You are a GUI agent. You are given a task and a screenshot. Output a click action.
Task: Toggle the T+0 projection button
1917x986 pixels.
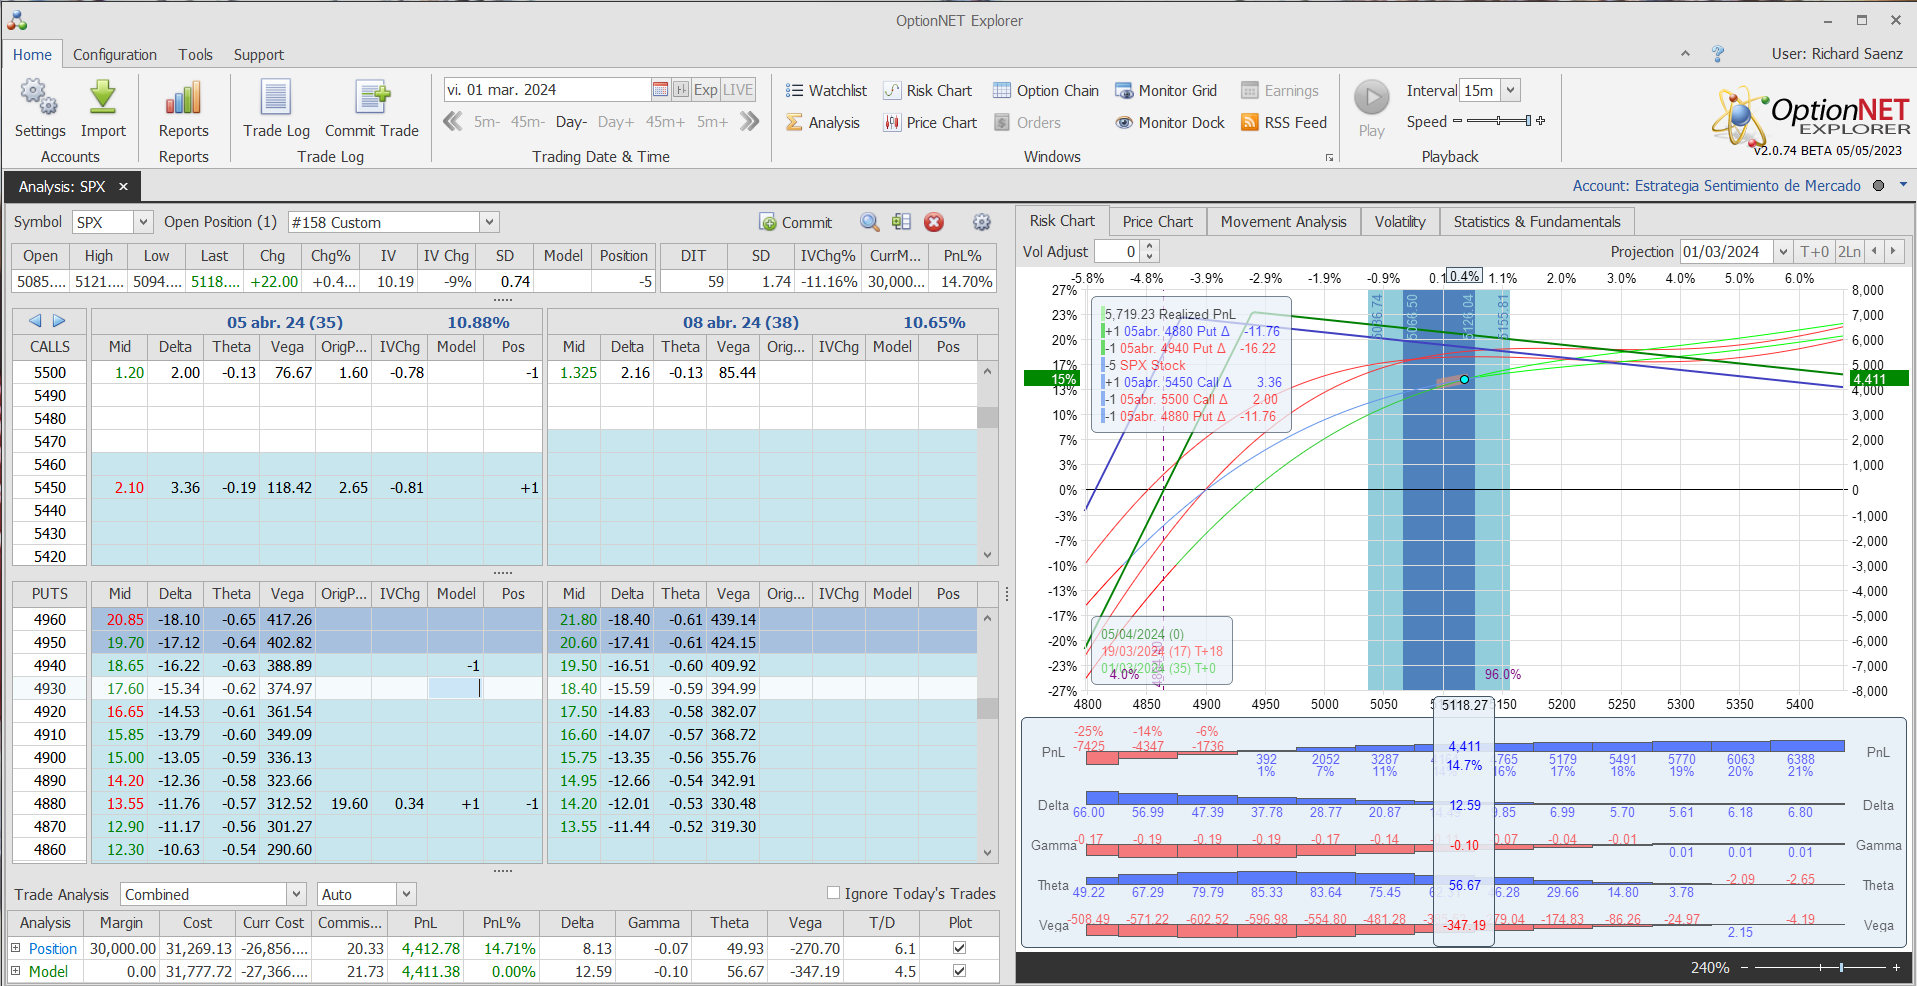tap(1814, 251)
